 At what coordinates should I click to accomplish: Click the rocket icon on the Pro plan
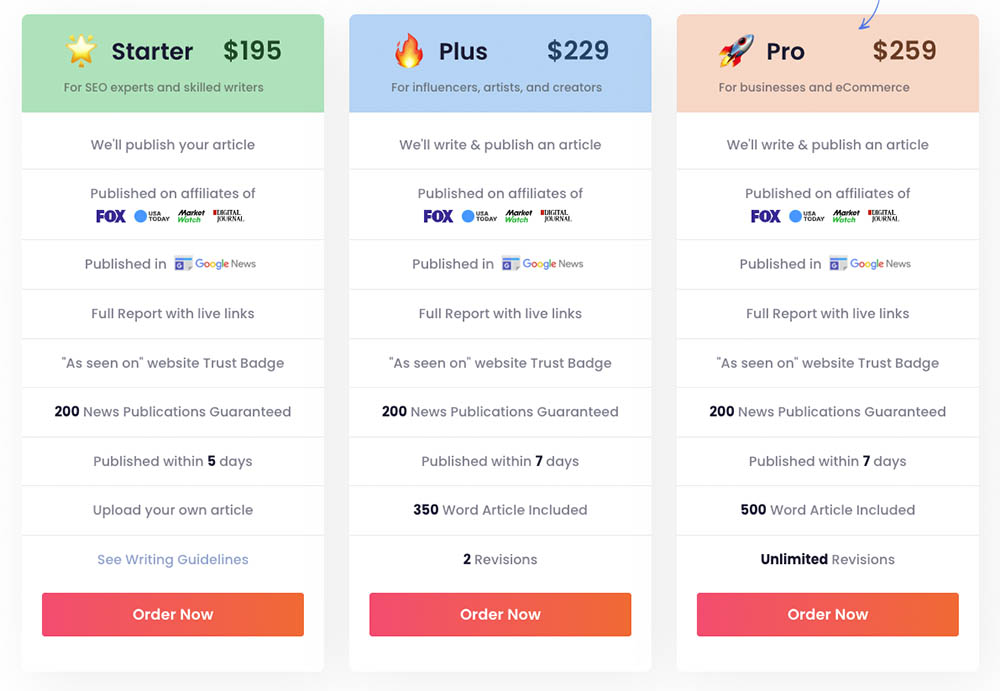733,49
